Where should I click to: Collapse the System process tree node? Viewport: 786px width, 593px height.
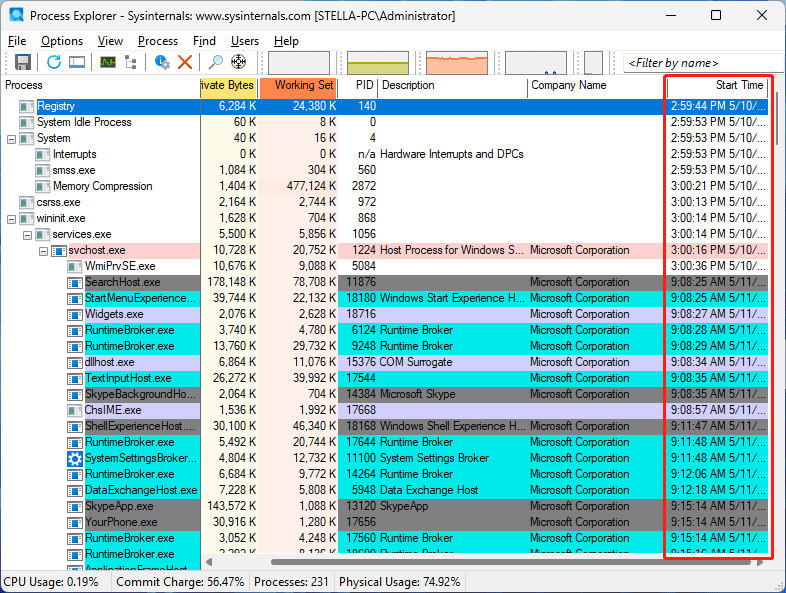11,139
